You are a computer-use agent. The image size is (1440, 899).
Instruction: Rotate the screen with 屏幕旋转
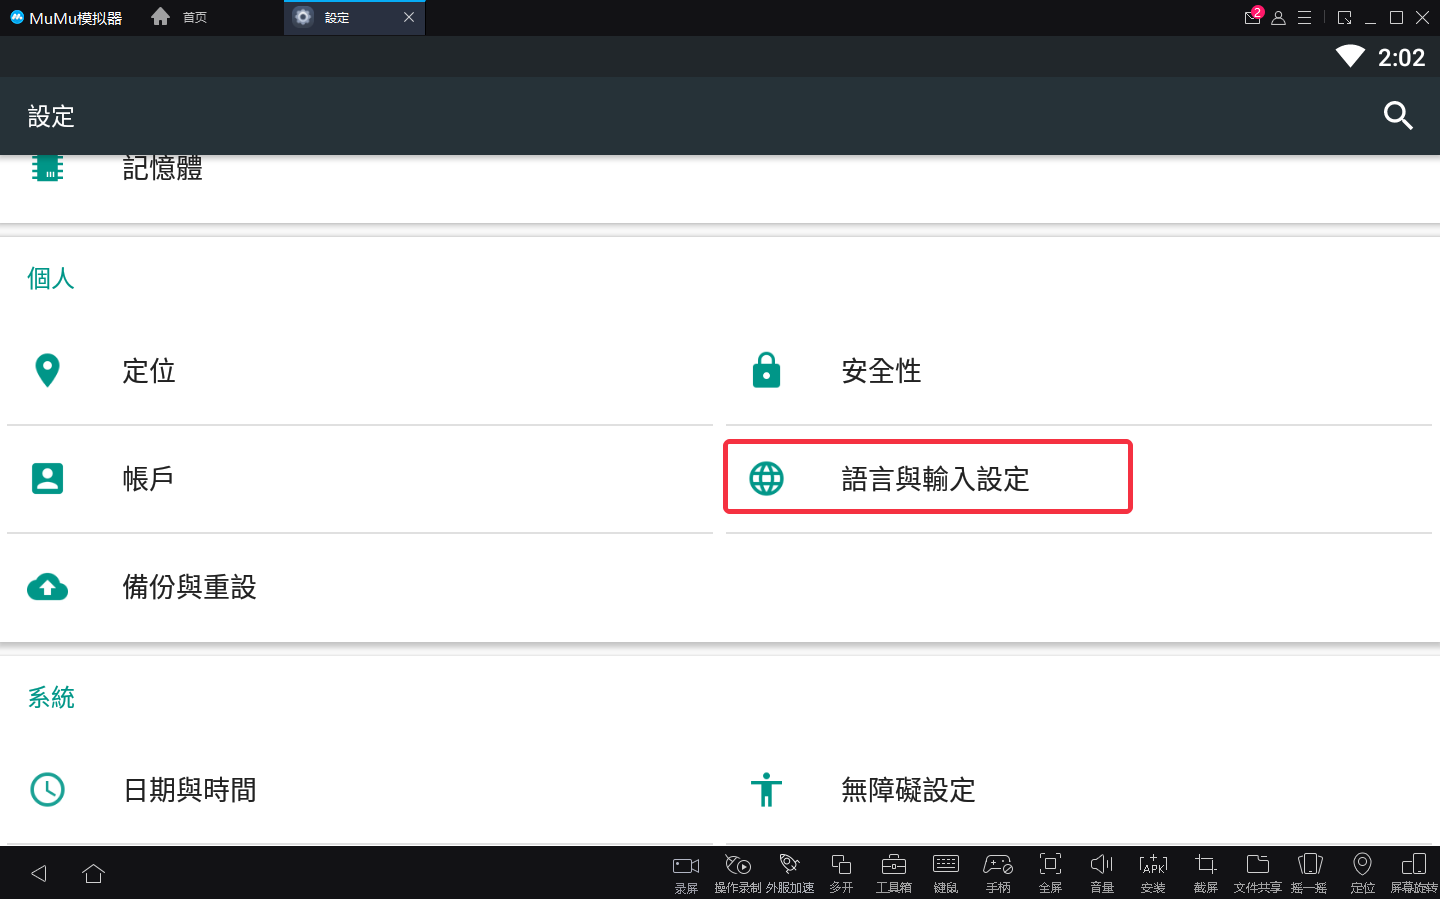(x=1414, y=871)
